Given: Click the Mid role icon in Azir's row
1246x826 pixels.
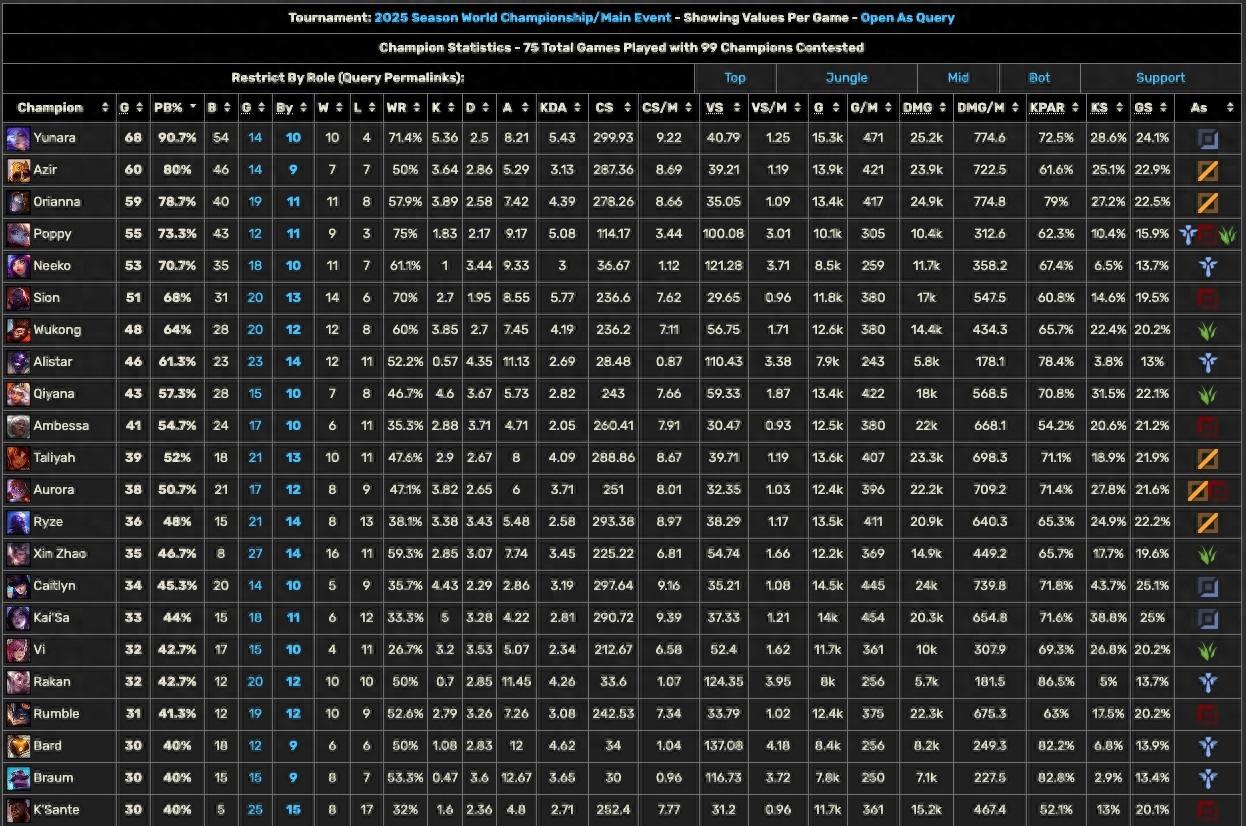Looking at the screenshot, I should coord(1207,171).
